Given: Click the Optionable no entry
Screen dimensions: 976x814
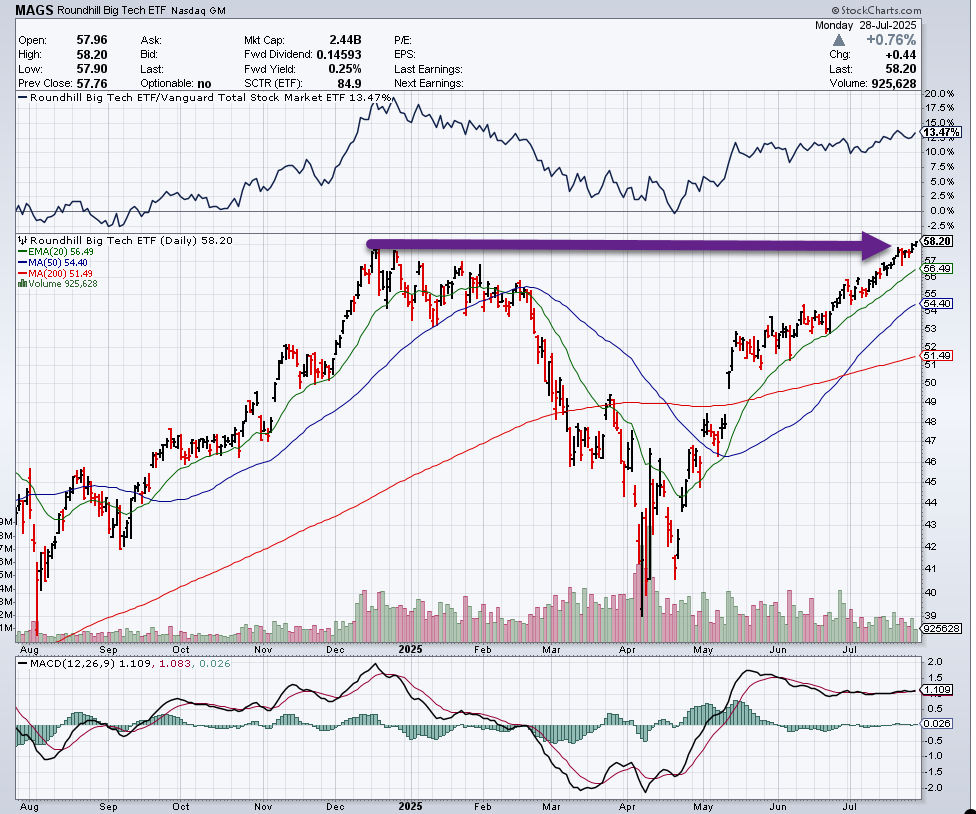Looking at the screenshot, I should pos(176,83).
